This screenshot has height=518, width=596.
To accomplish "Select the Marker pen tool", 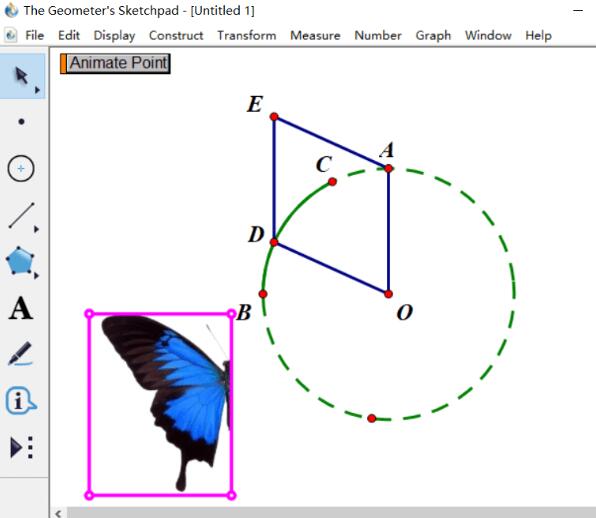I will (20, 353).
